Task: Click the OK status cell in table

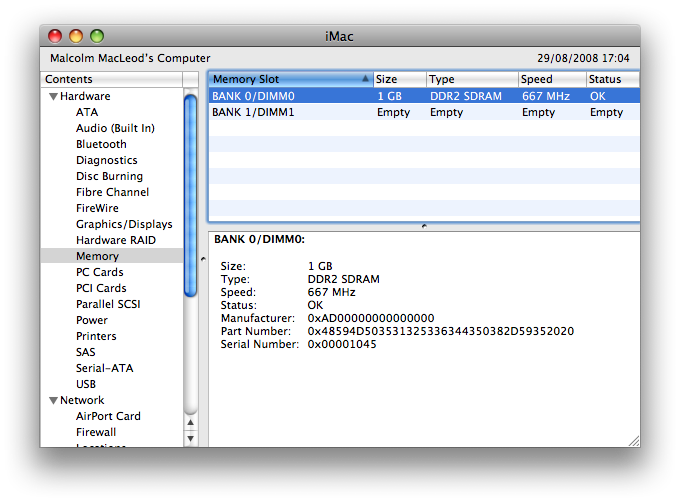Action: (x=598, y=96)
